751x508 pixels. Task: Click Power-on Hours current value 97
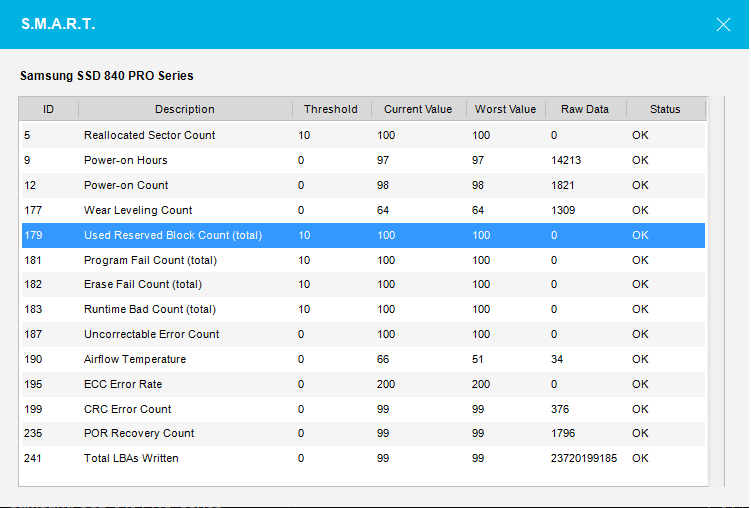click(x=383, y=160)
